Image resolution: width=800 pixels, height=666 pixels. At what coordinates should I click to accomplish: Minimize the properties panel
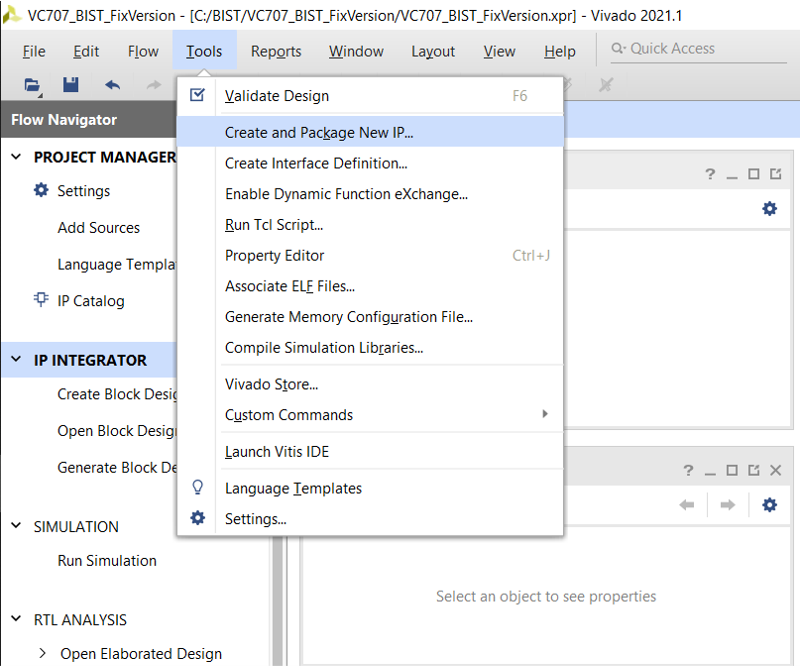tap(710, 473)
